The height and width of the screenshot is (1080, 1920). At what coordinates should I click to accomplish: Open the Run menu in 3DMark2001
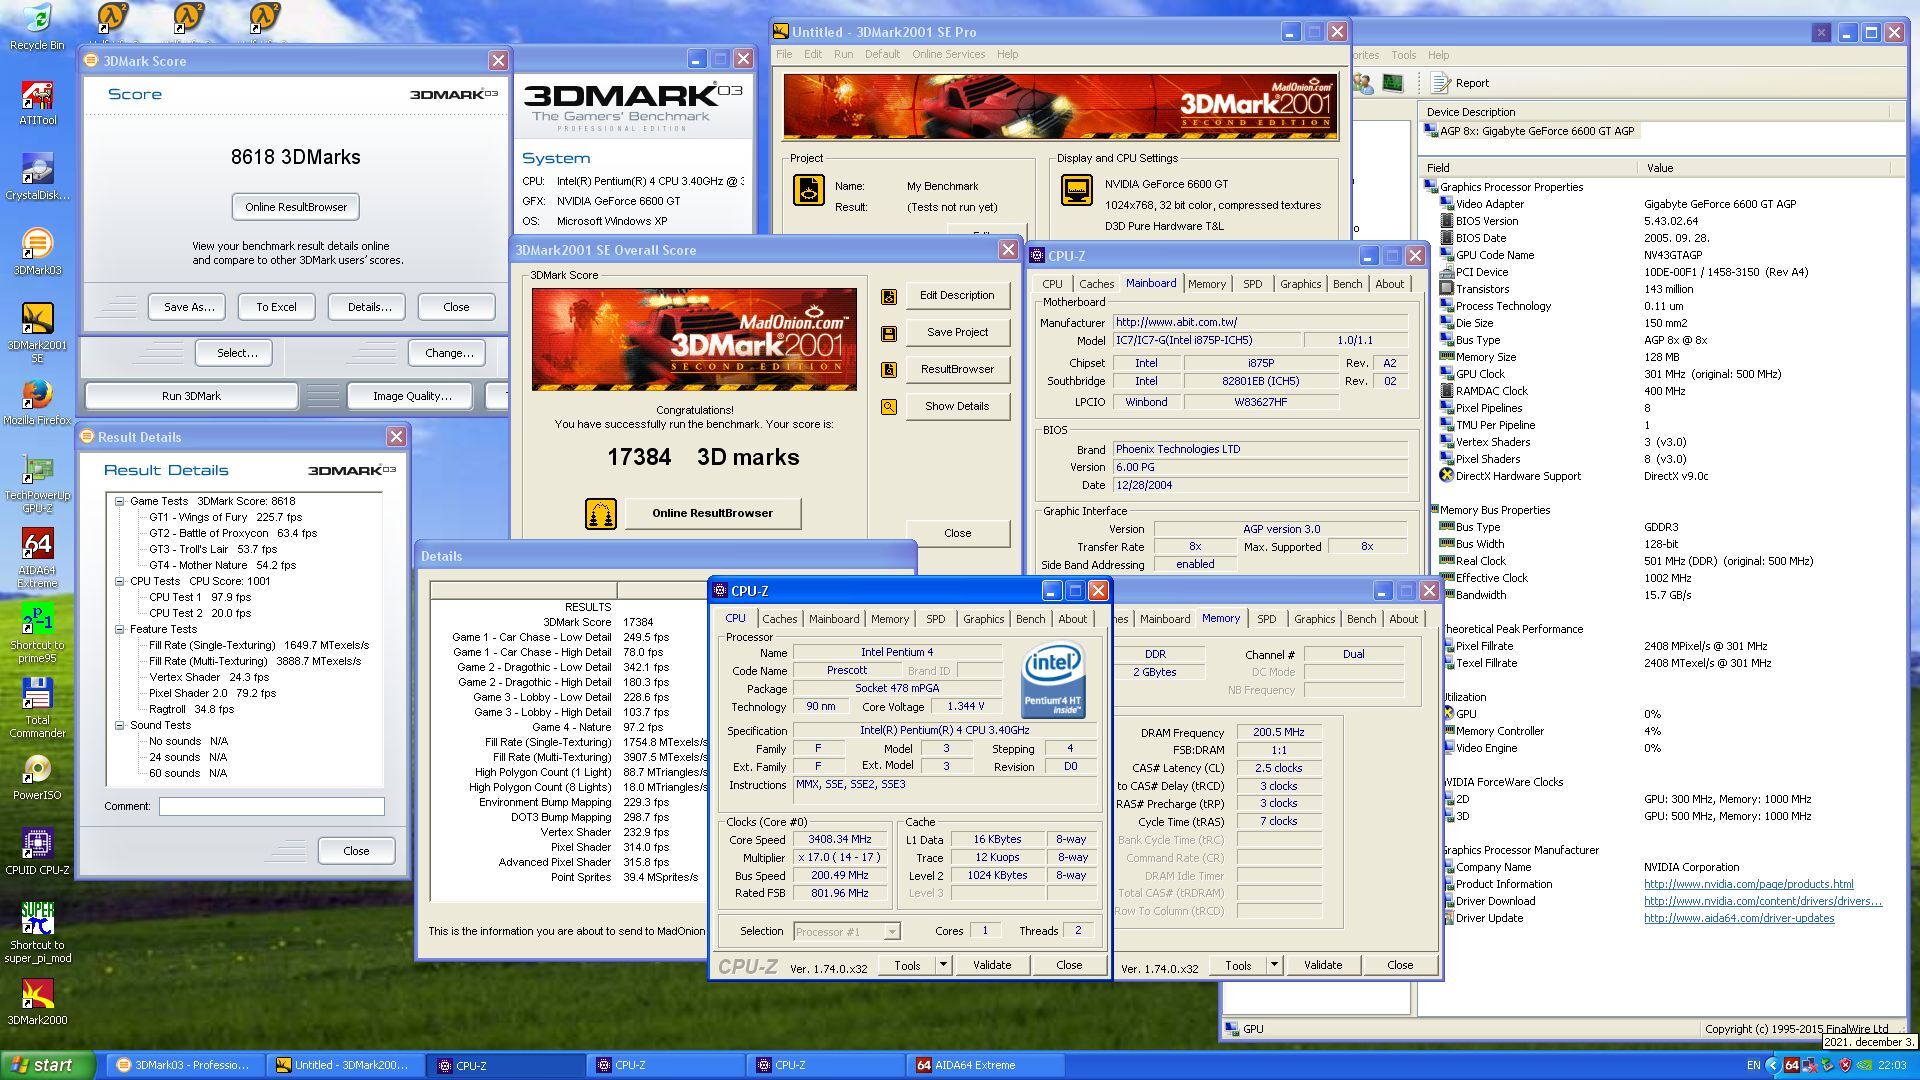tap(843, 54)
